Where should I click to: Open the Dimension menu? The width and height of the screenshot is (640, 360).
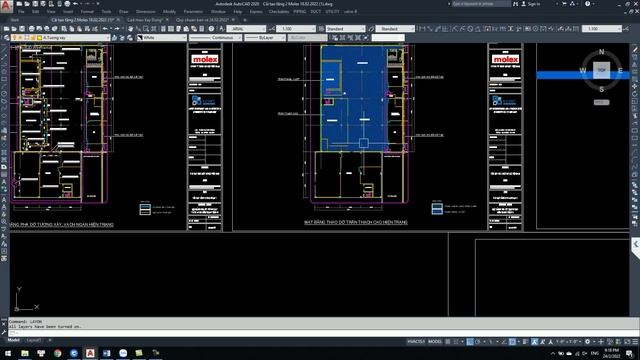tap(146, 12)
